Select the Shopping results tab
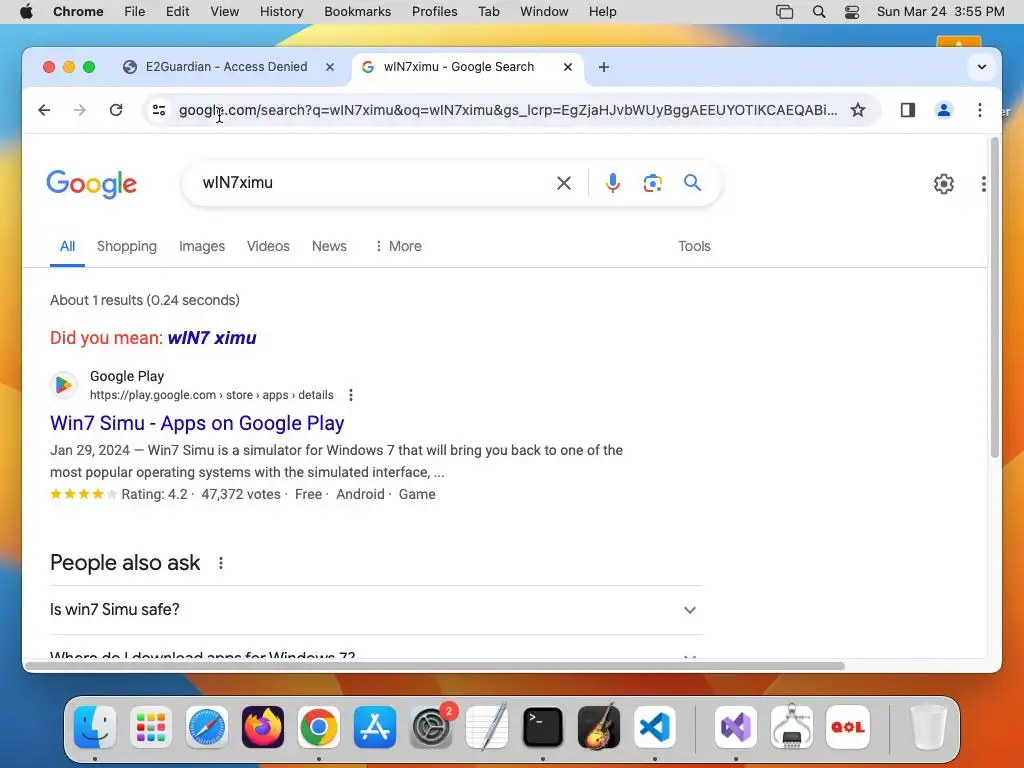The height and width of the screenshot is (768, 1024). click(x=127, y=246)
